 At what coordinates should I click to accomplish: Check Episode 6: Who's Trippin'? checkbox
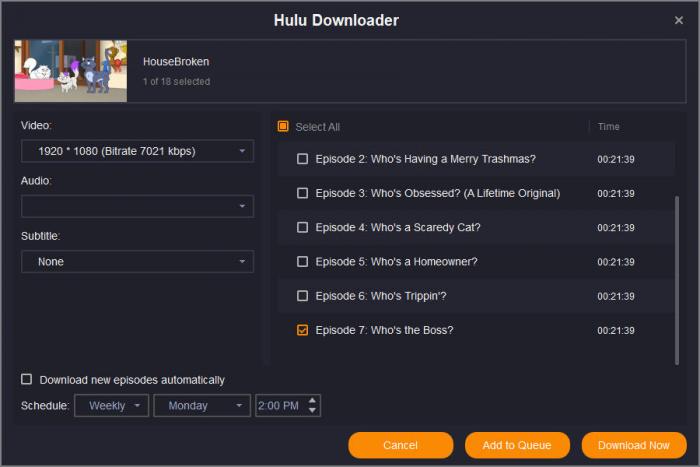[302, 296]
